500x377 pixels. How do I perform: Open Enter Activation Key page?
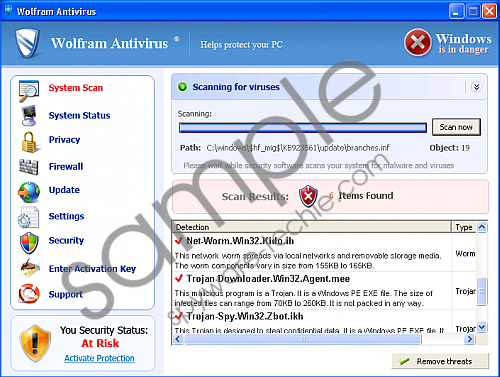[92, 269]
